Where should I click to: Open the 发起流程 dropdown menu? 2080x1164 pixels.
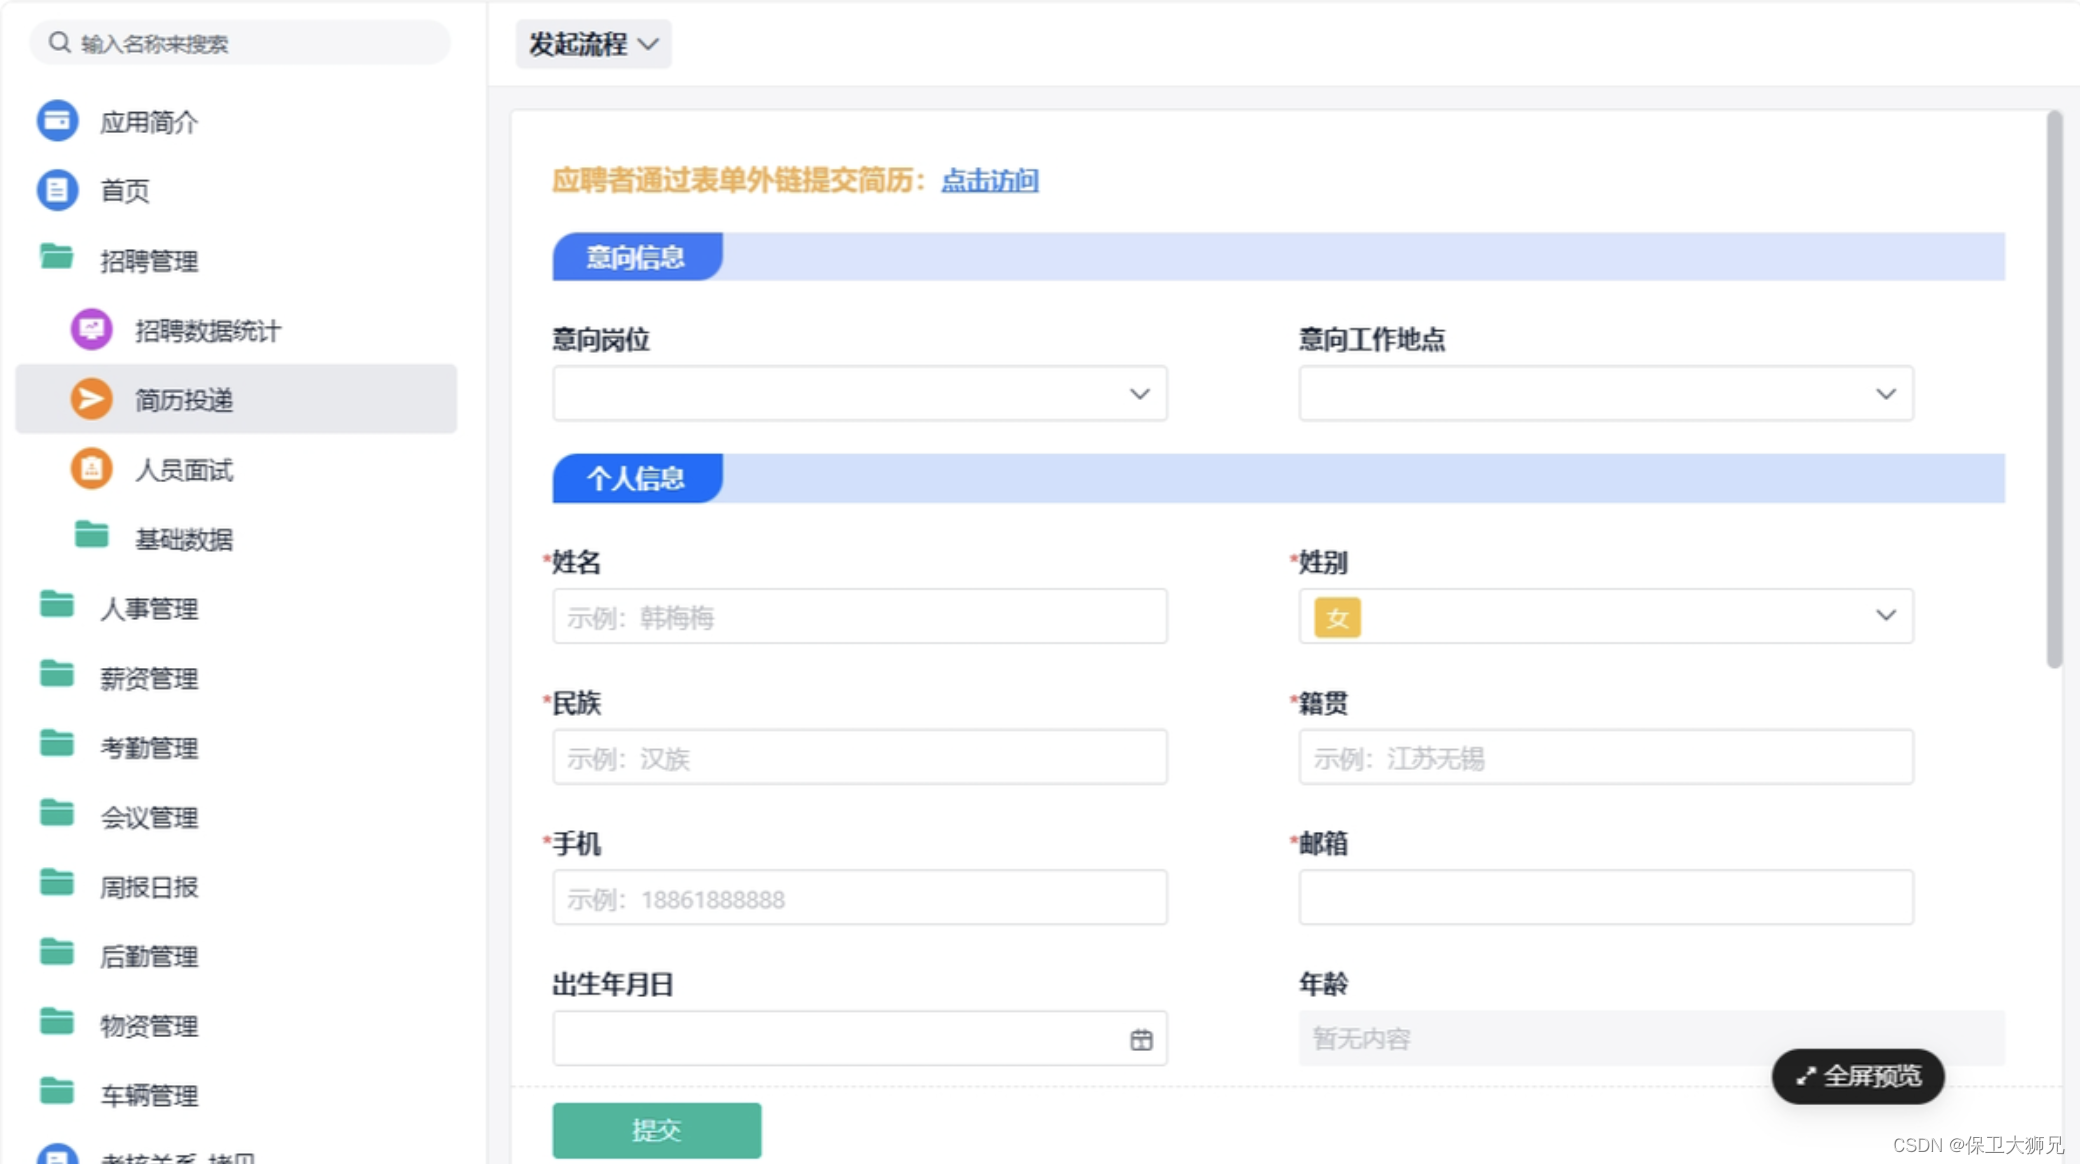point(593,44)
